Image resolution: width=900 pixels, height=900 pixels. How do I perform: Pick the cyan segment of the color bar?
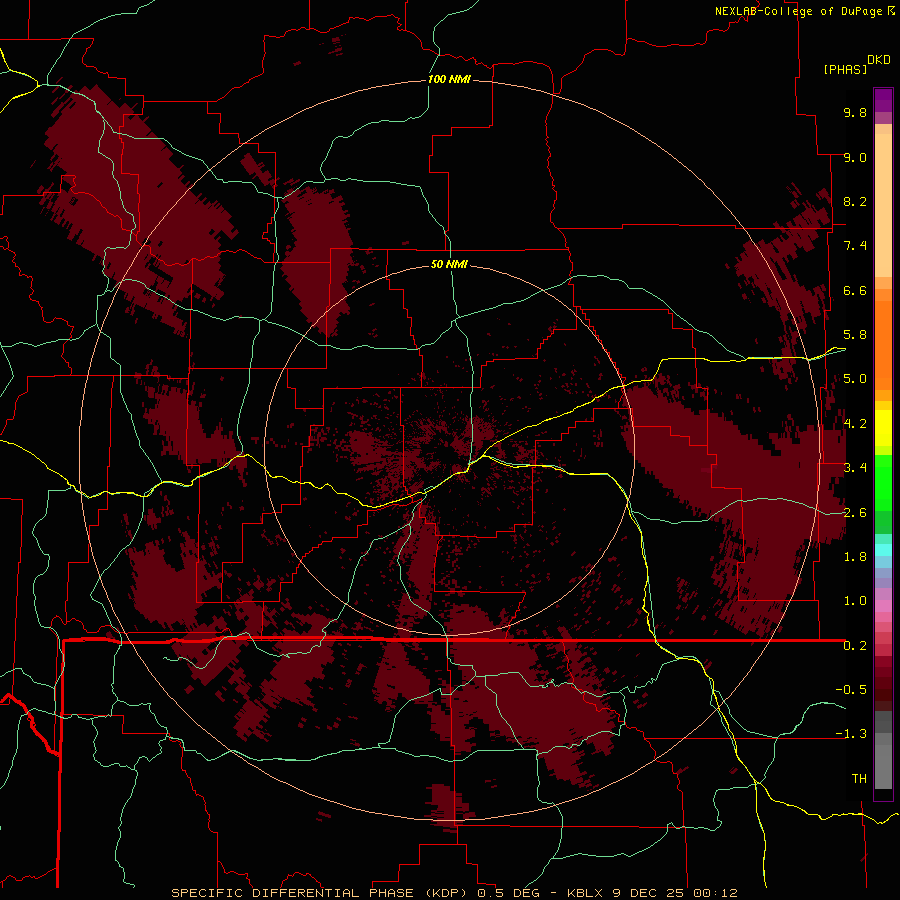click(x=883, y=550)
